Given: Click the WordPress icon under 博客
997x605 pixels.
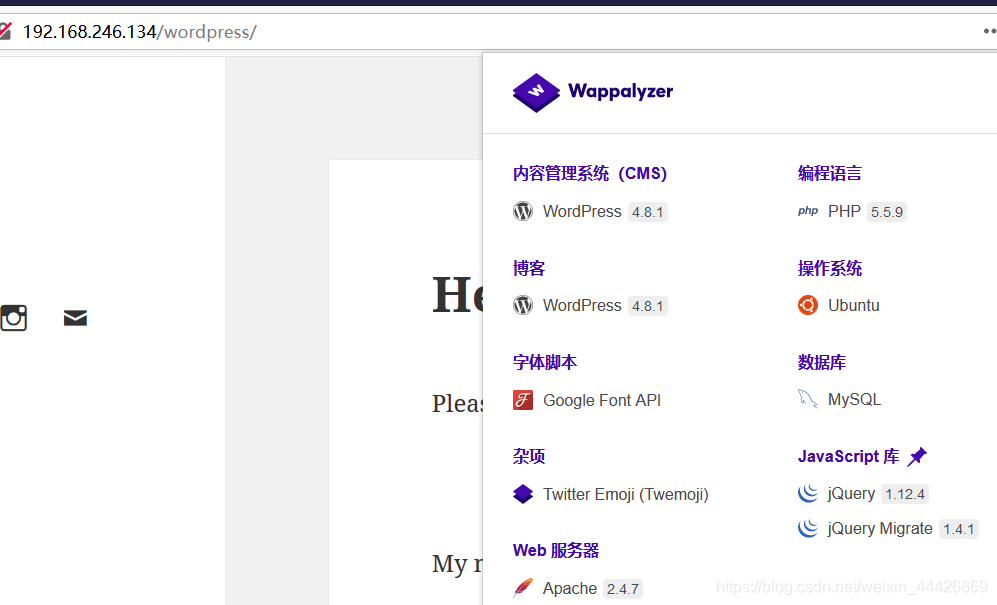Looking at the screenshot, I should coord(523,305).
